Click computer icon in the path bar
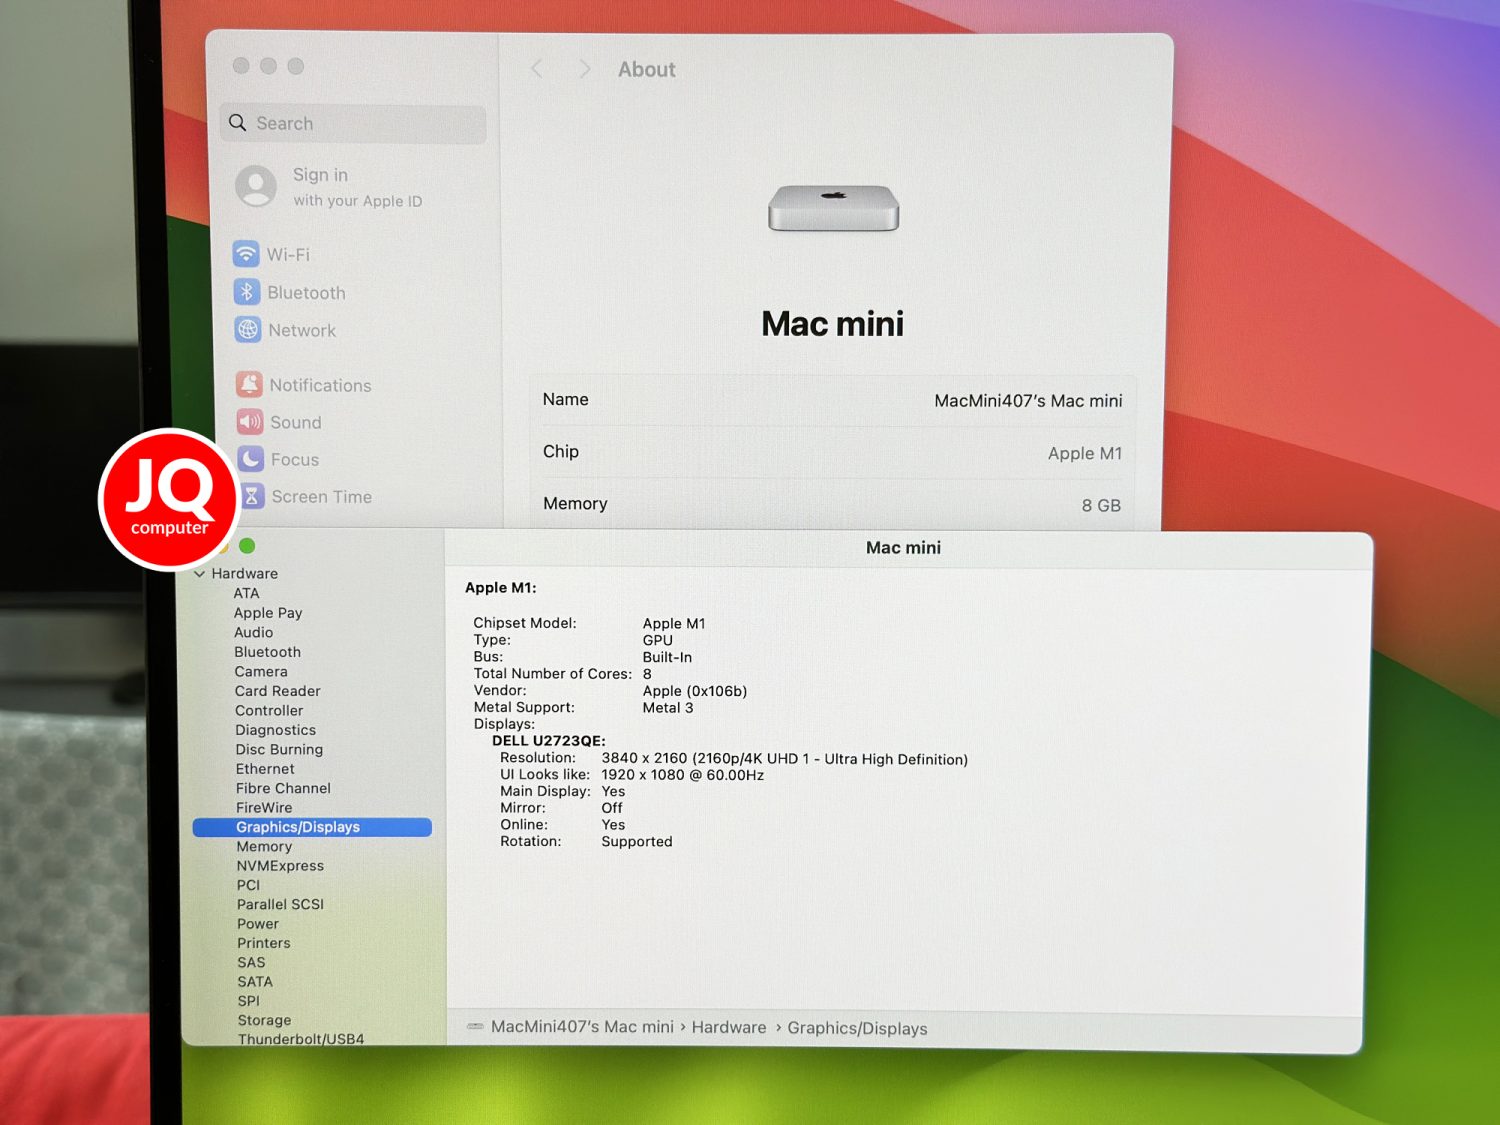The image size is (1500, 1125). [475, 1026]
